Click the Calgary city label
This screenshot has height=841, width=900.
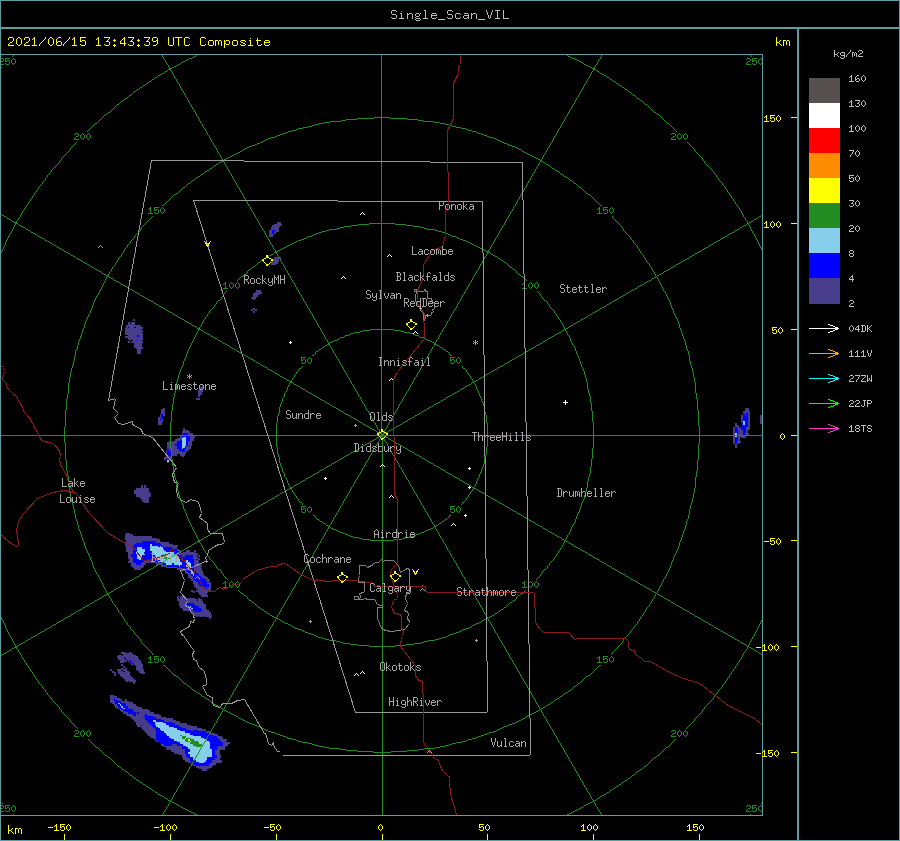(x=390, y=588)
